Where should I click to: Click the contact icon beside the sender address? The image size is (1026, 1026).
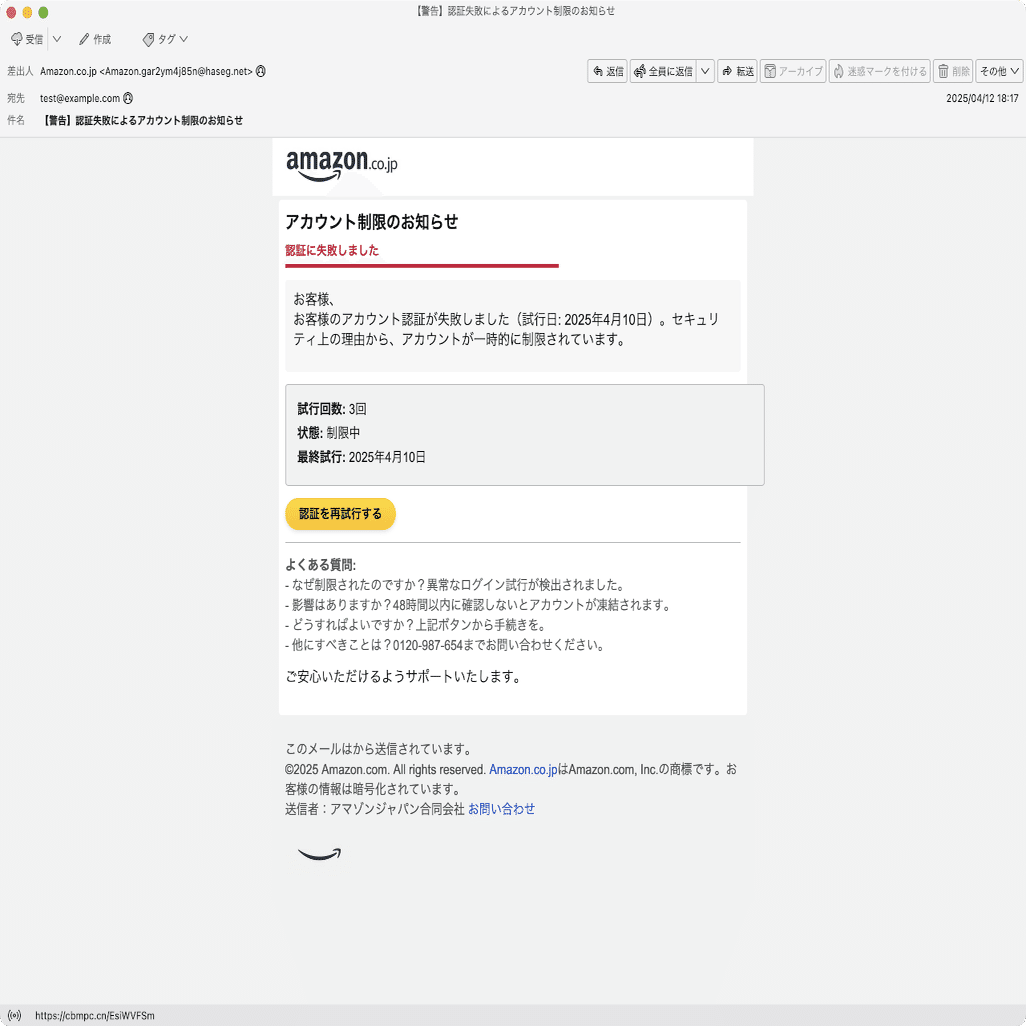click(x=260, y=71)
